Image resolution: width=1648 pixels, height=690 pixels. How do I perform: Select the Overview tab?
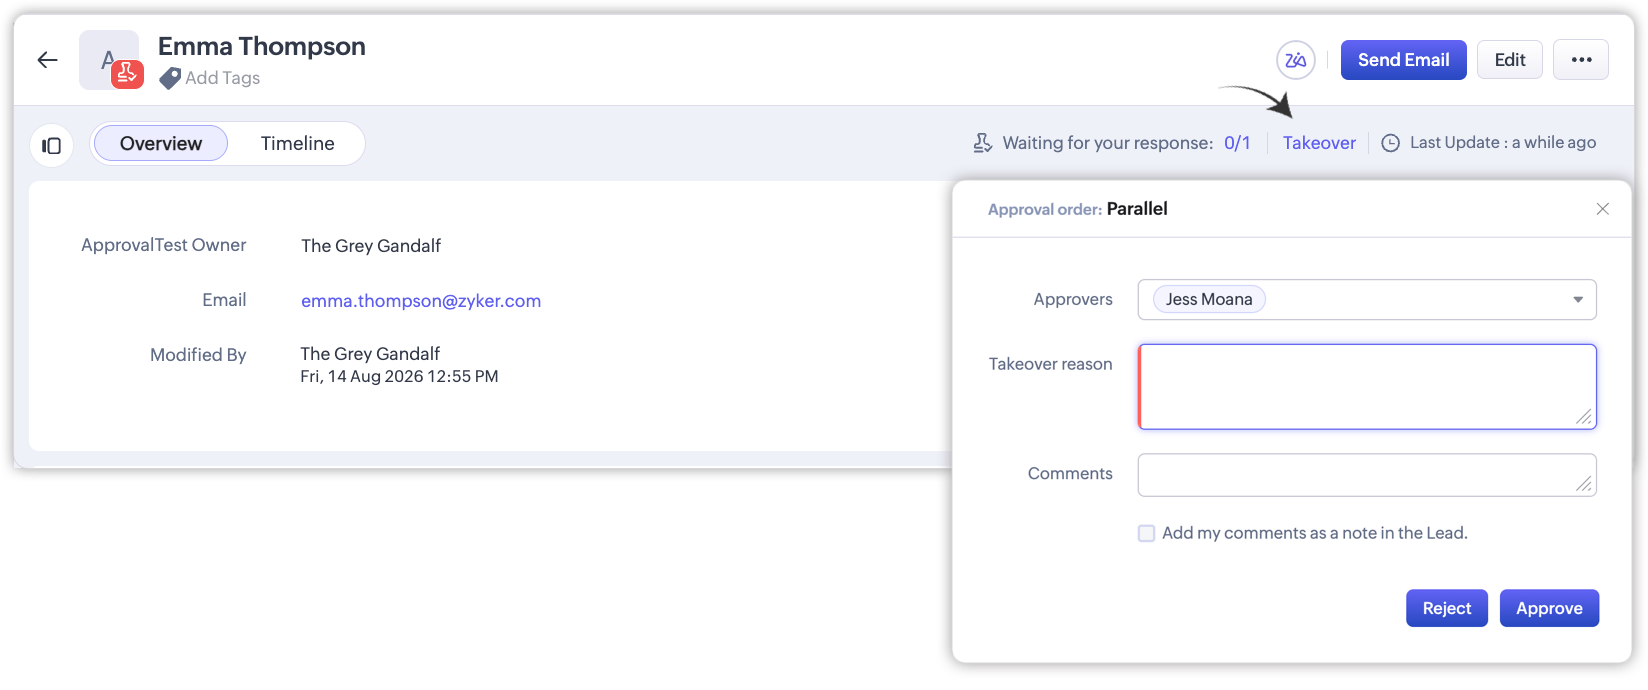click(x=161, y=143)
